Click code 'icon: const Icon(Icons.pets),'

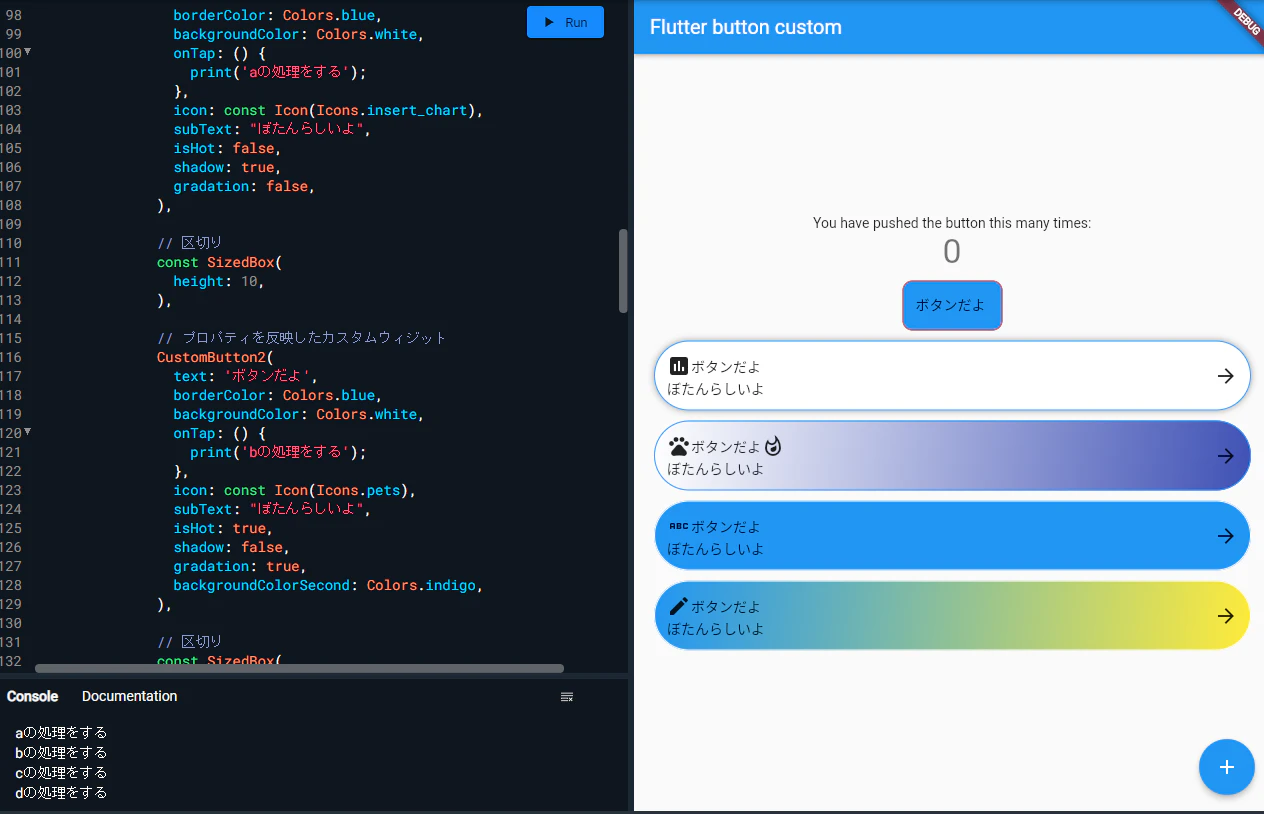pyautogui.click(x=294, y=490)
